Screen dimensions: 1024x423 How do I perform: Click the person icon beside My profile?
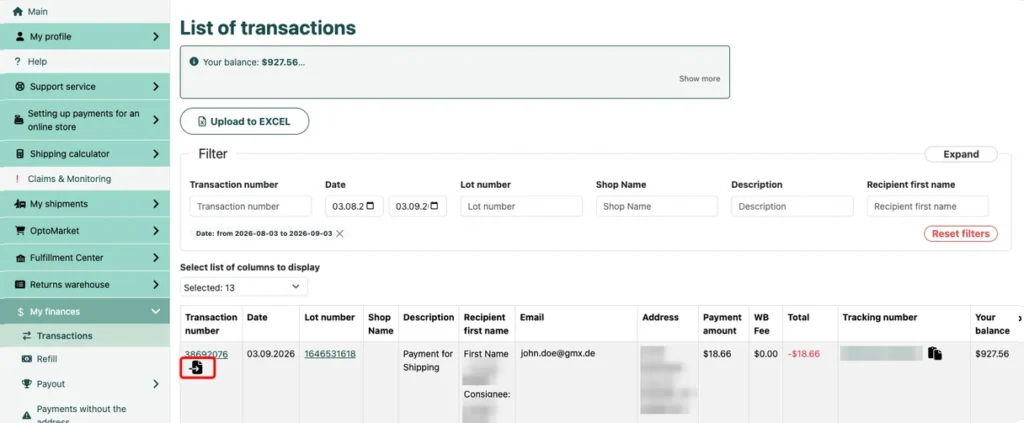[20, 37]
